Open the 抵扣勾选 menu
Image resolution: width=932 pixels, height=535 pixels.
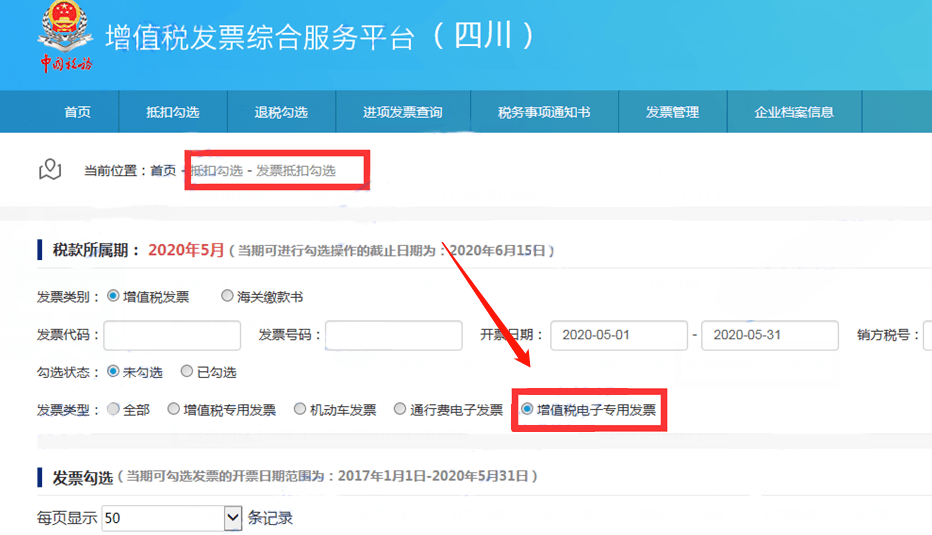tap(173, 112)
